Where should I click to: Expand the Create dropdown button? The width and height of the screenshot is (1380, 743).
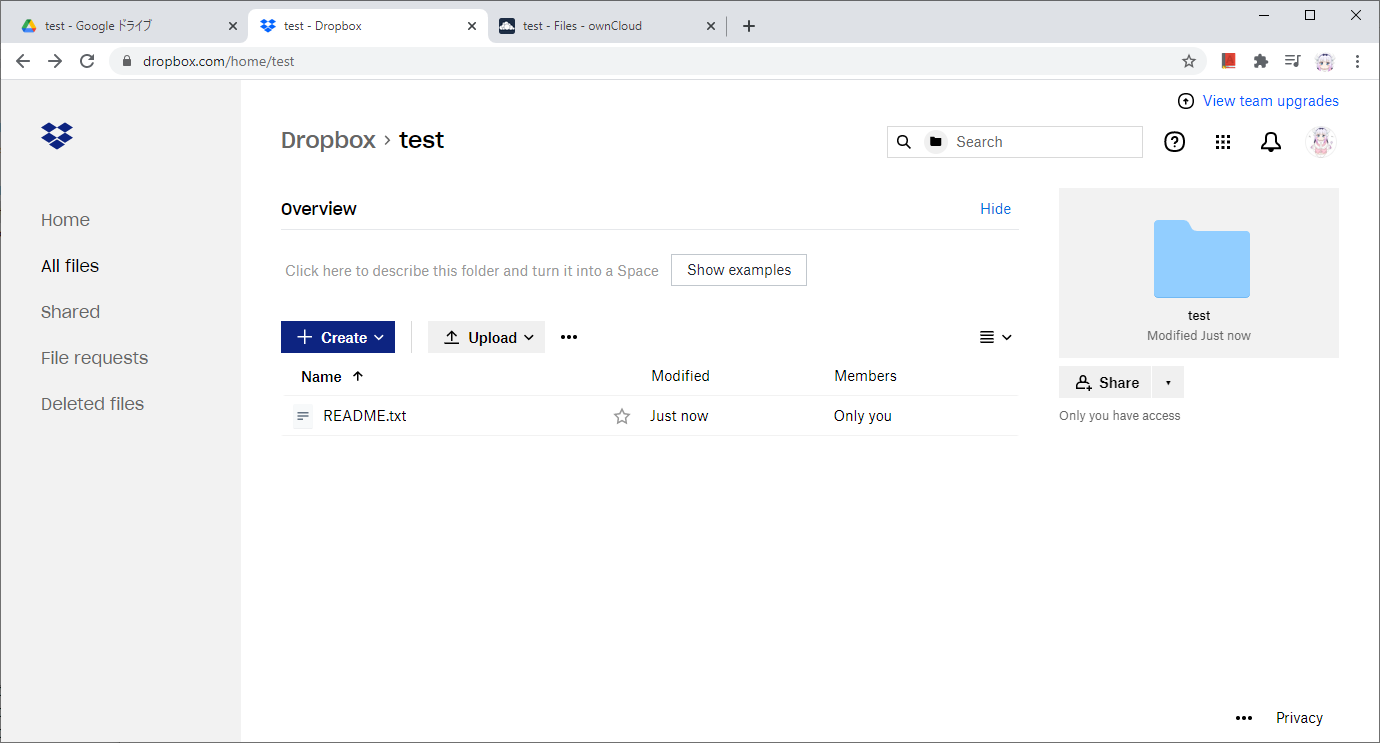coord(338,337)
